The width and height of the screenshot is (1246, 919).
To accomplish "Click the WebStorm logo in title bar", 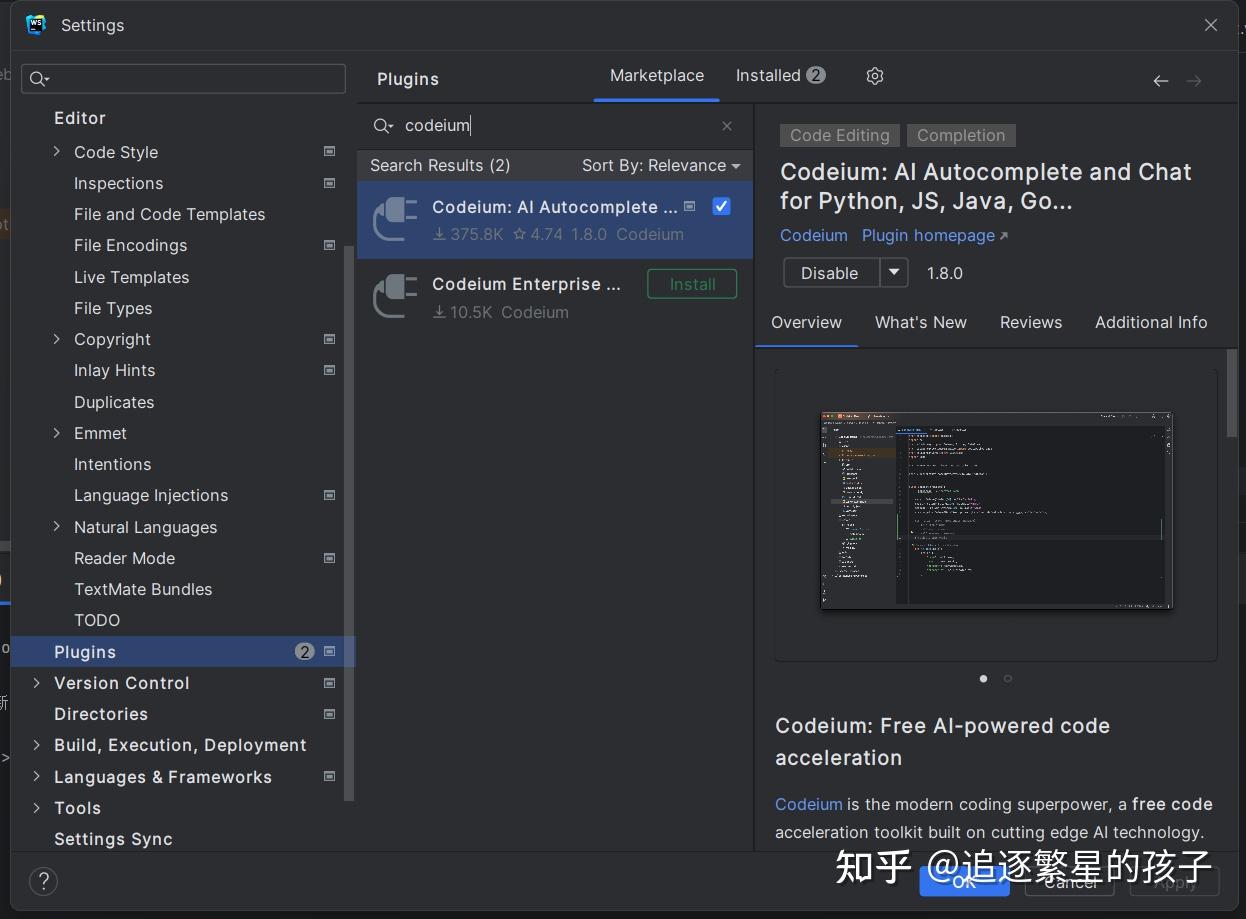I will [37, 25].
